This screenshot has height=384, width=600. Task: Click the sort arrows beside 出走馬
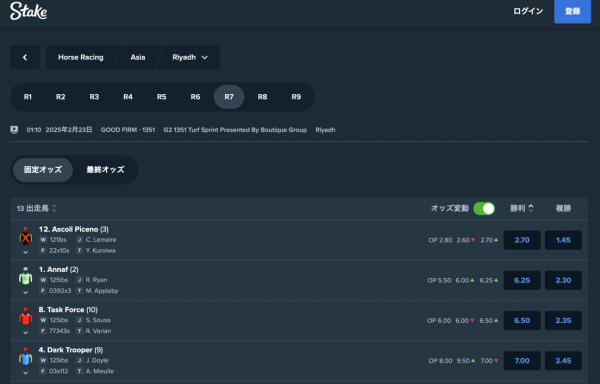click(x=54, y=208)
